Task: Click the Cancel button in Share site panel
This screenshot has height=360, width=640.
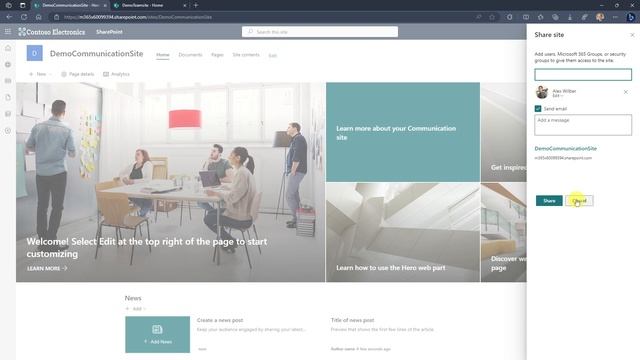Action: pyautogui.click(x=579, y=201)
